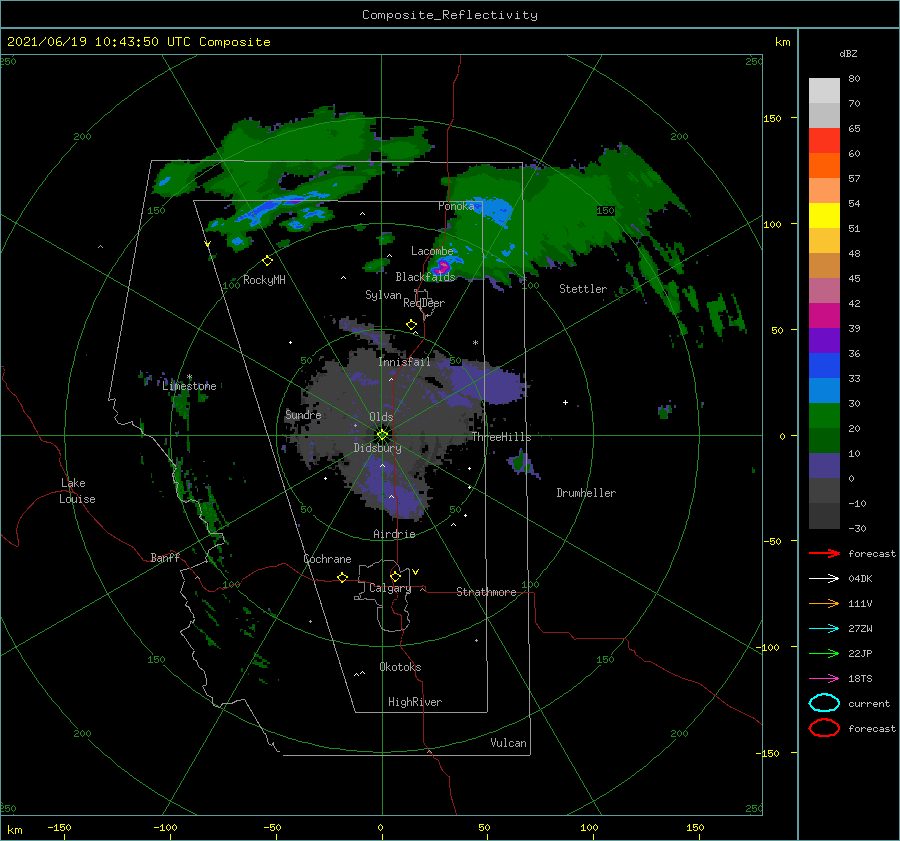Click the Airdrie city label
The width and height of the screenshot is (900, 841).
pyautogui.click(x=394, y=534)
